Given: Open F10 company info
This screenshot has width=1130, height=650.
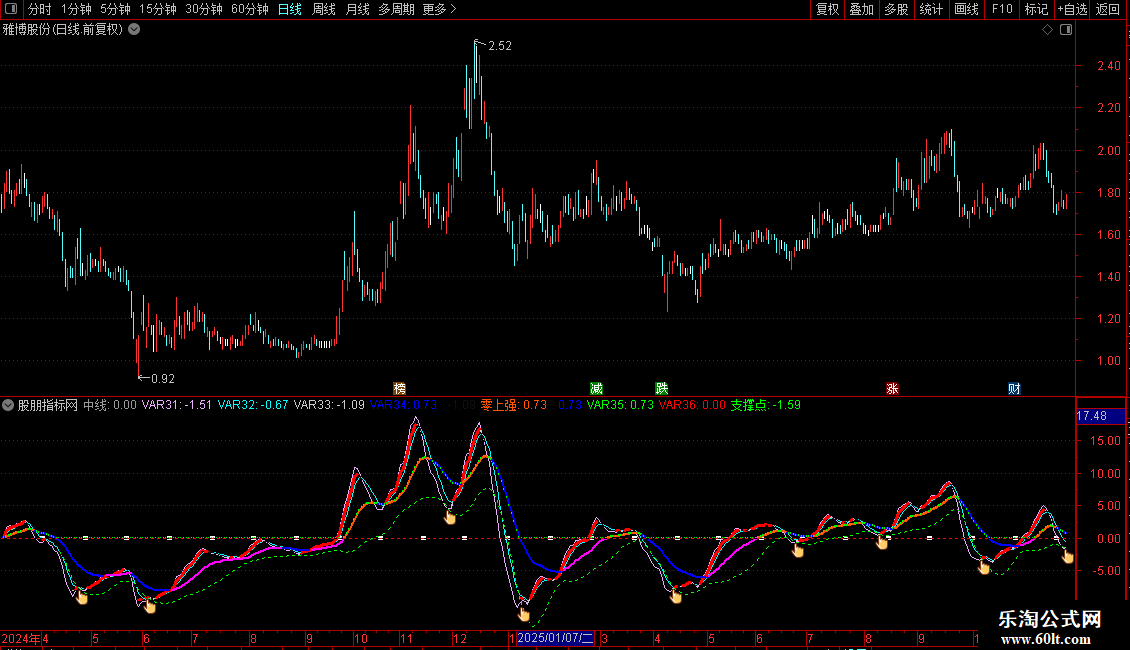Looking at the screenshot, I should coord(1002,9).
